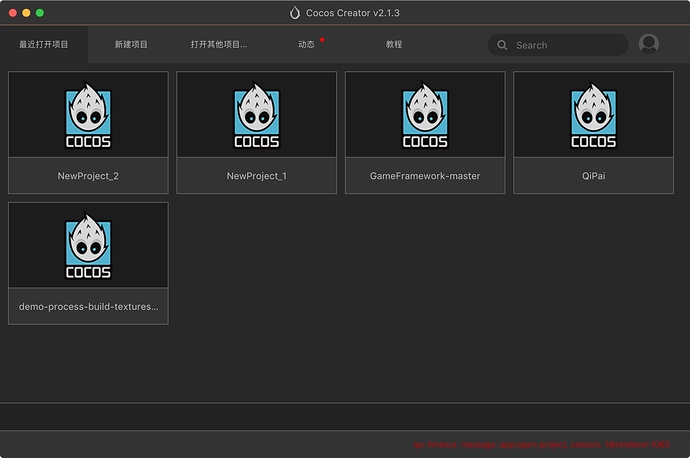The width and height of the screenshot is (690, 458).
Task: Minimize the window with the yellow button
Action: click(26, 13)
